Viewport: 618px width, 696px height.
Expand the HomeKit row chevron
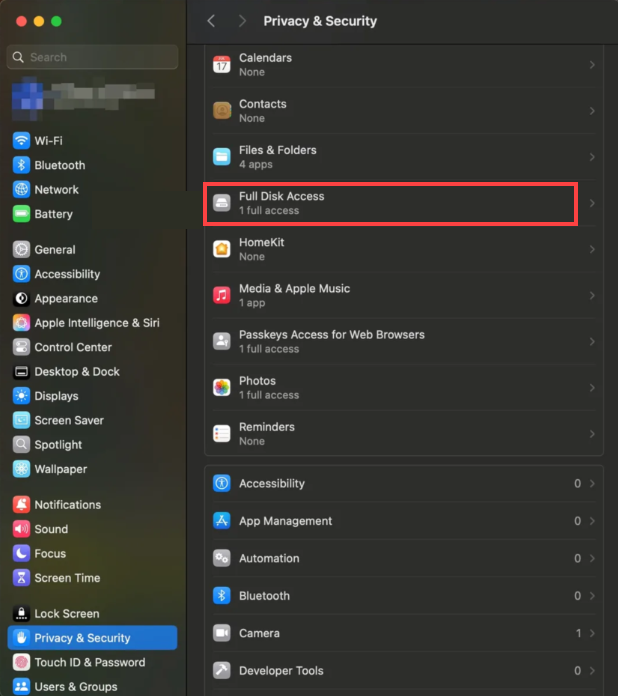pos(592,249)
